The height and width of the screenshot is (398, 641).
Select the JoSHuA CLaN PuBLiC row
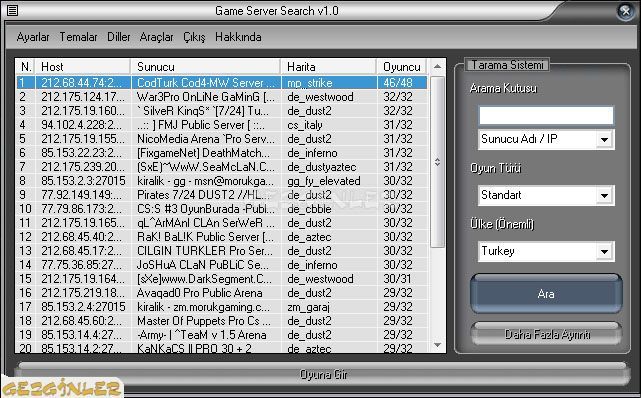click(222, 265)
